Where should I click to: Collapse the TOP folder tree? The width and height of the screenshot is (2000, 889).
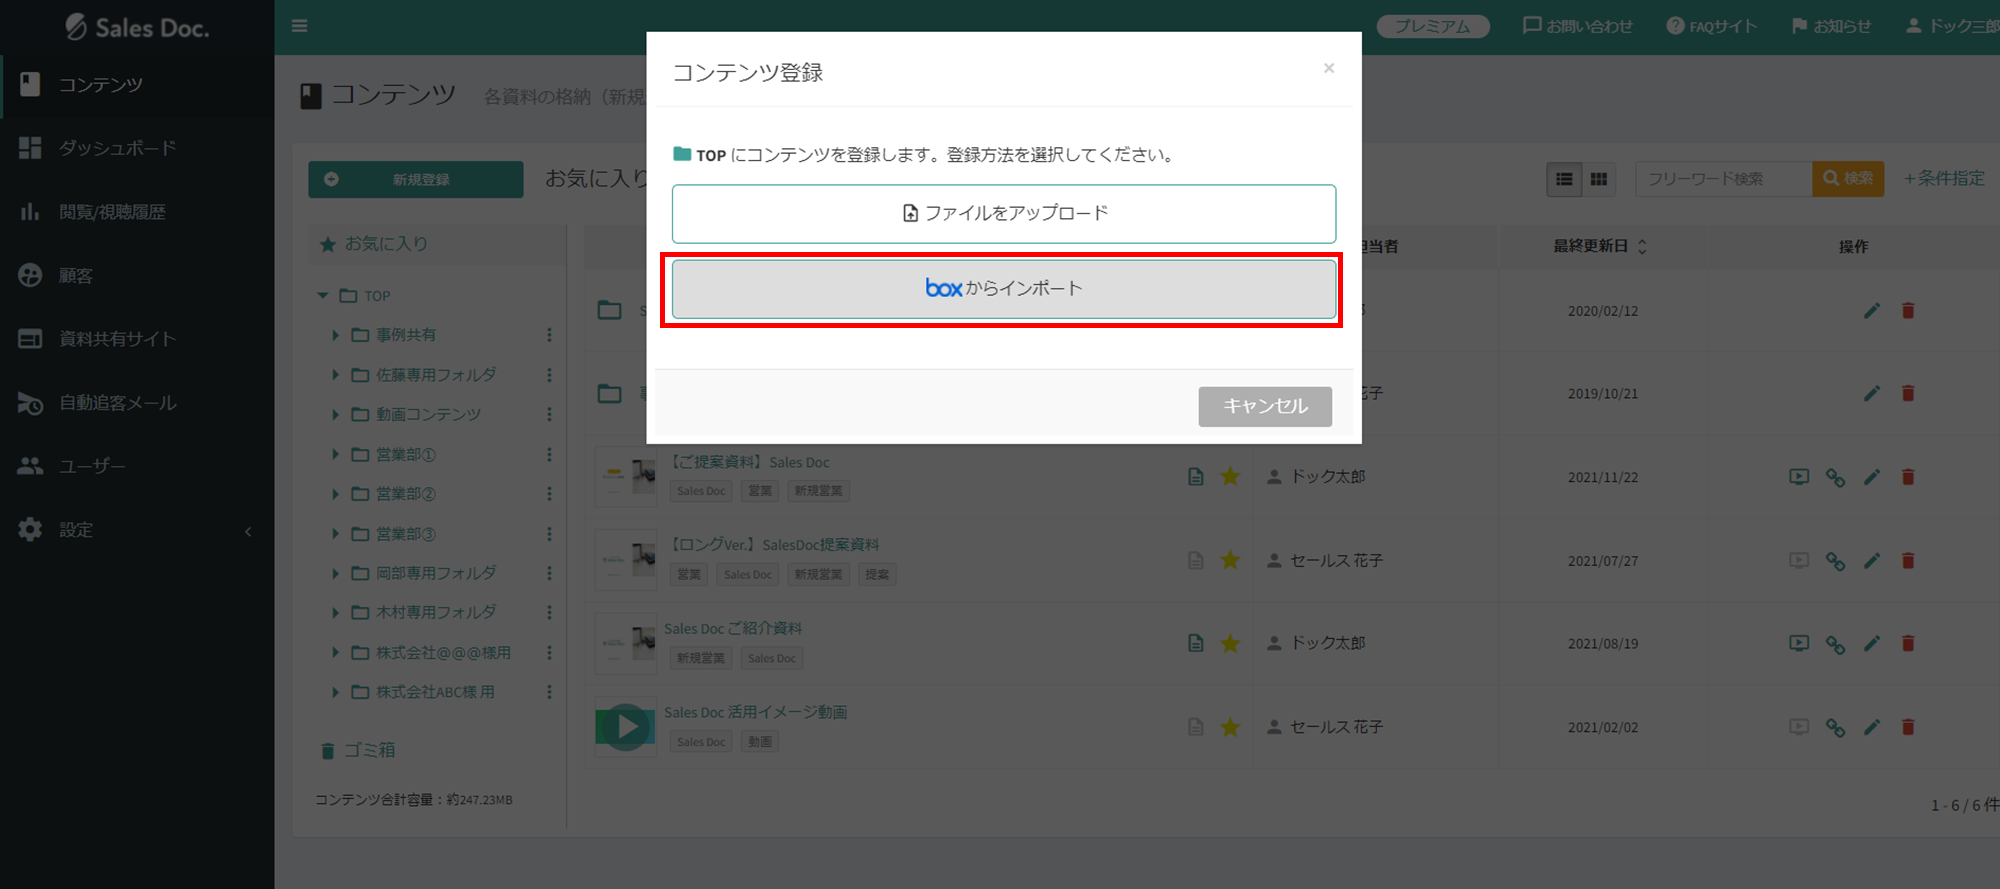tap(323, 296)
